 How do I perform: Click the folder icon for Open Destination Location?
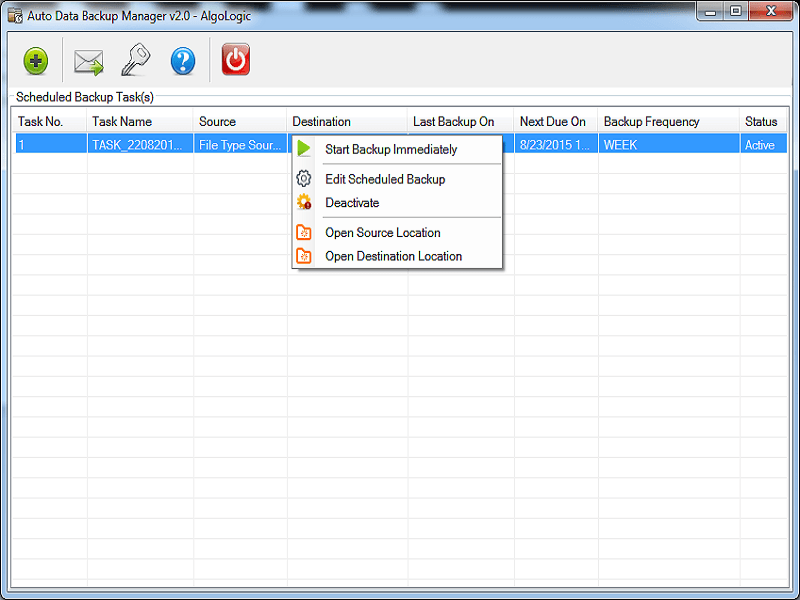[305, 255]
